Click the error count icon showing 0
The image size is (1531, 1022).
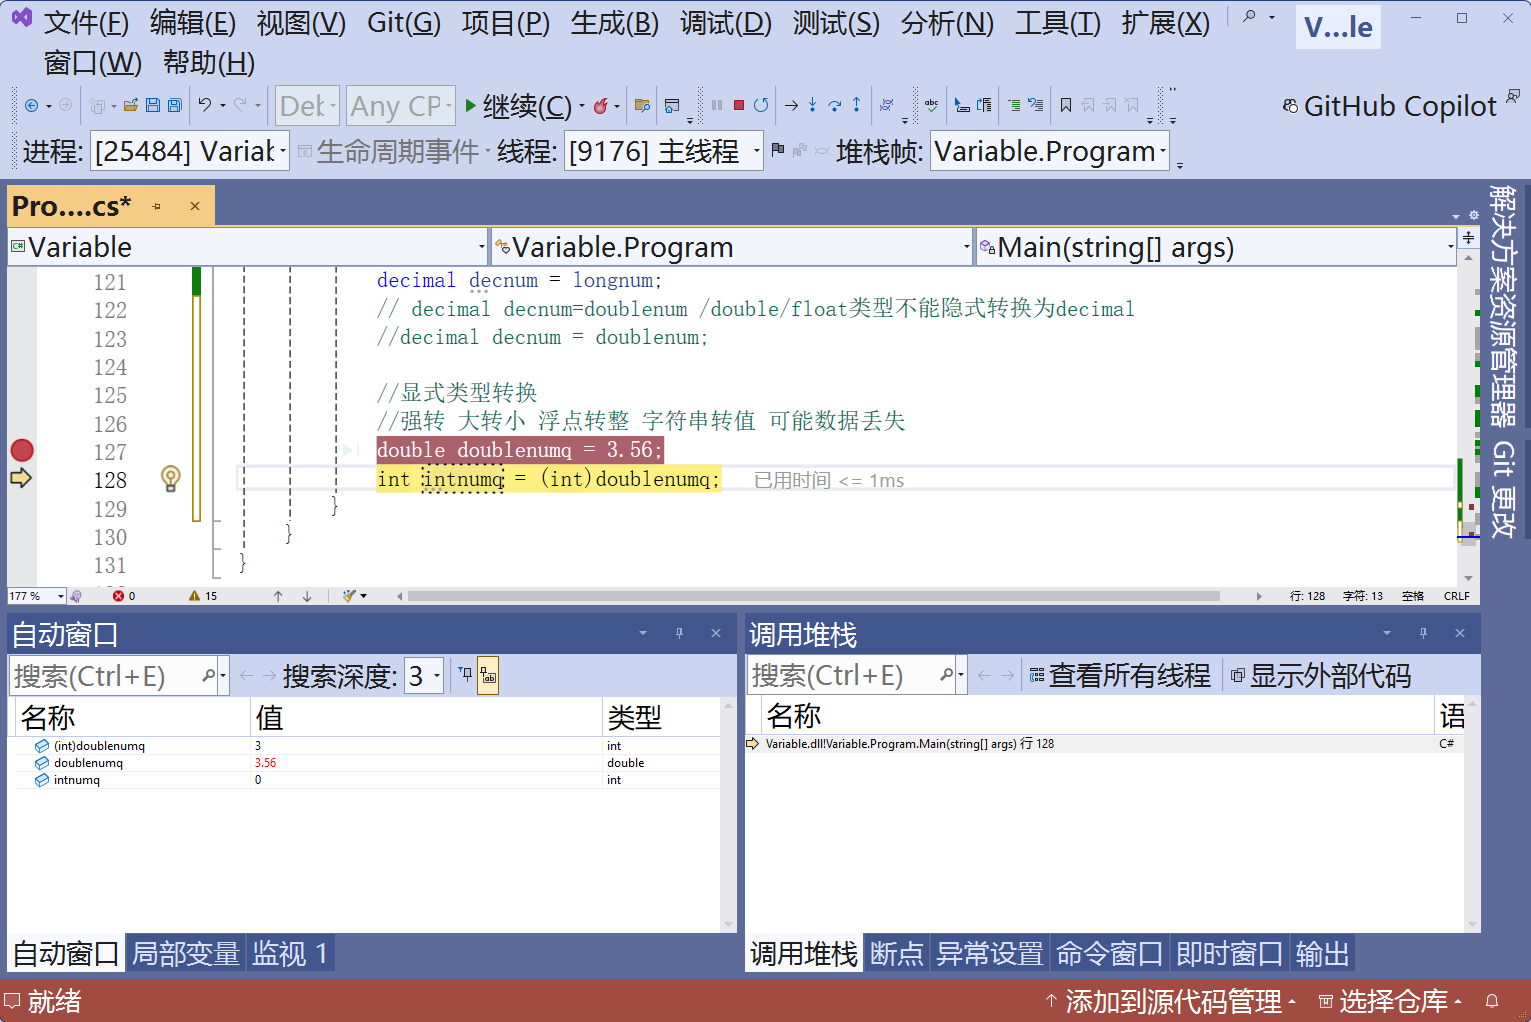coord(119,596)
